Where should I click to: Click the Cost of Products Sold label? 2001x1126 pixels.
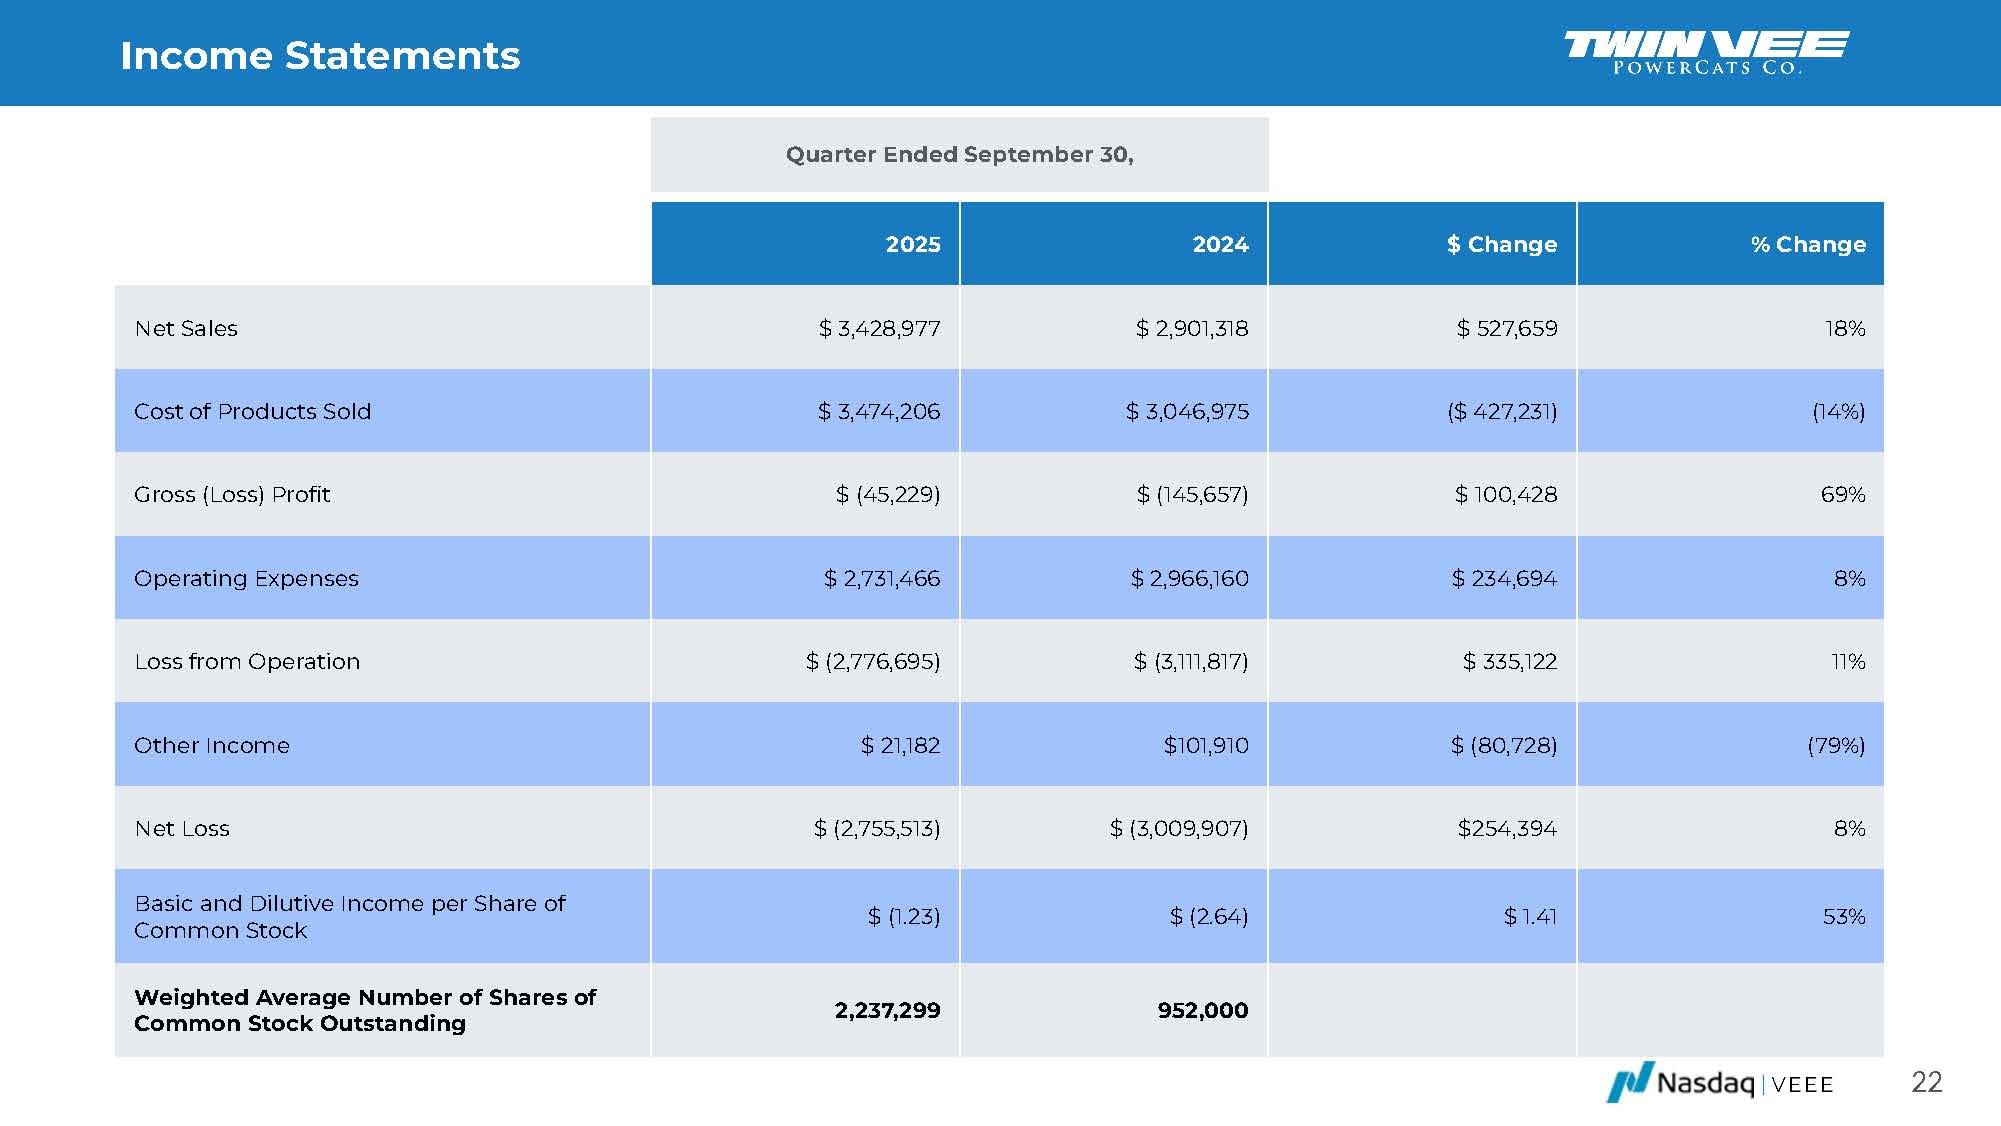252,412
